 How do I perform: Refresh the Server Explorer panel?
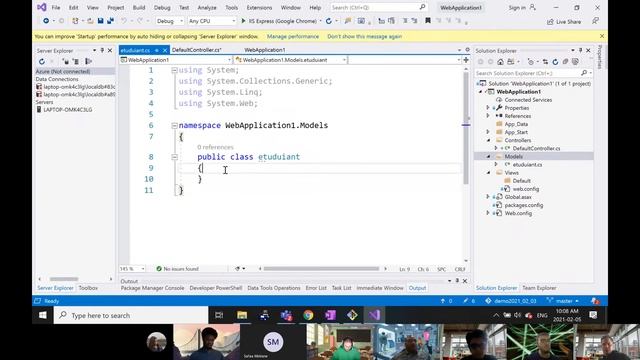(x=42, y=62)
